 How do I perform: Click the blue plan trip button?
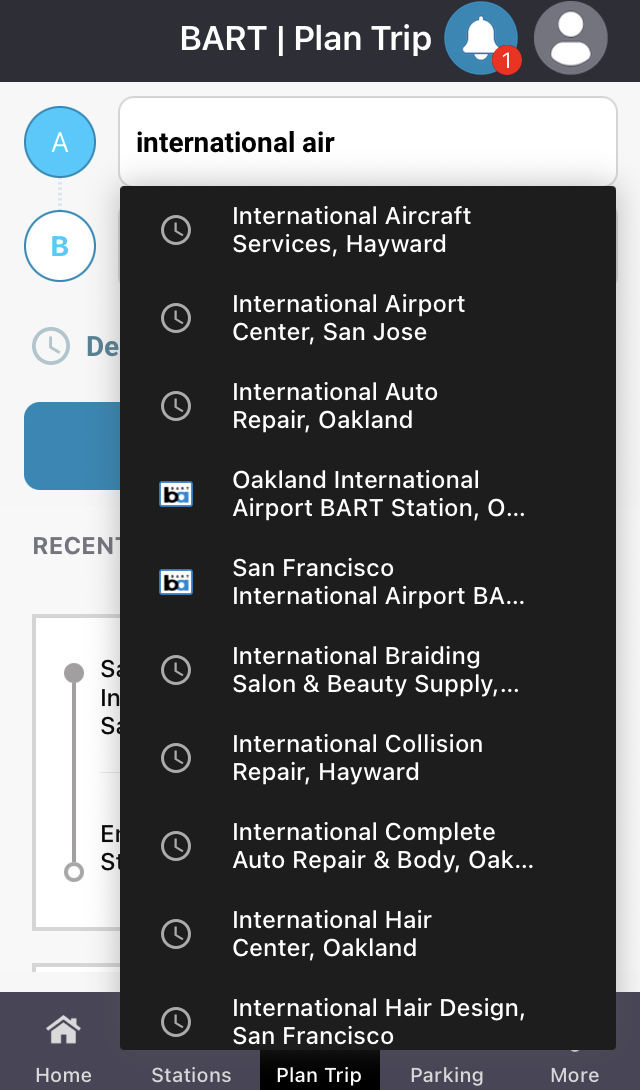[72, 446]
